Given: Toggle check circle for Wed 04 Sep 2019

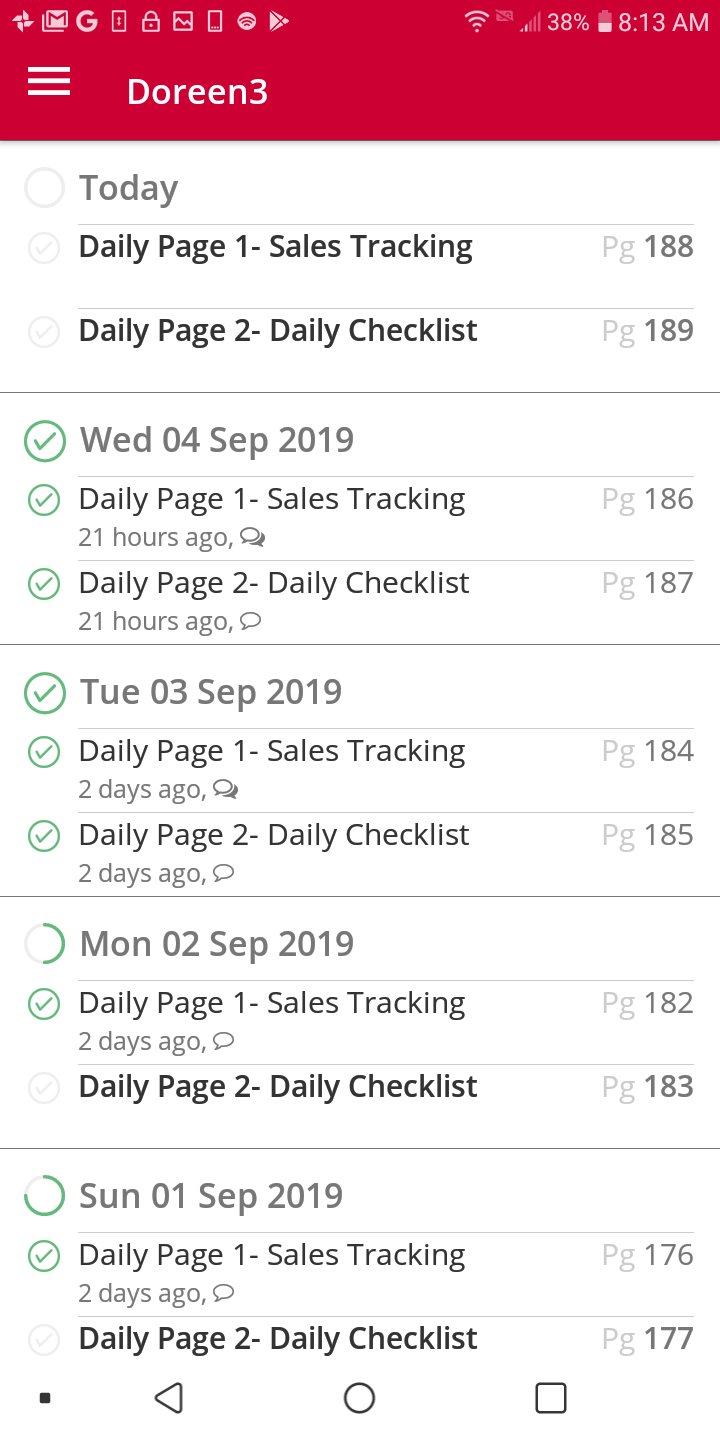Looking at the screenshot, I should [x=44, y=441].
